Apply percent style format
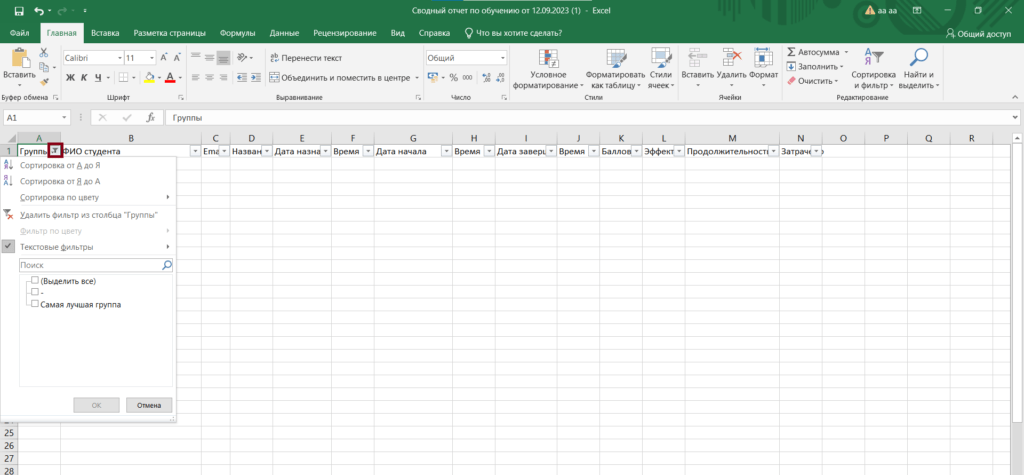 tap(453, 78)
